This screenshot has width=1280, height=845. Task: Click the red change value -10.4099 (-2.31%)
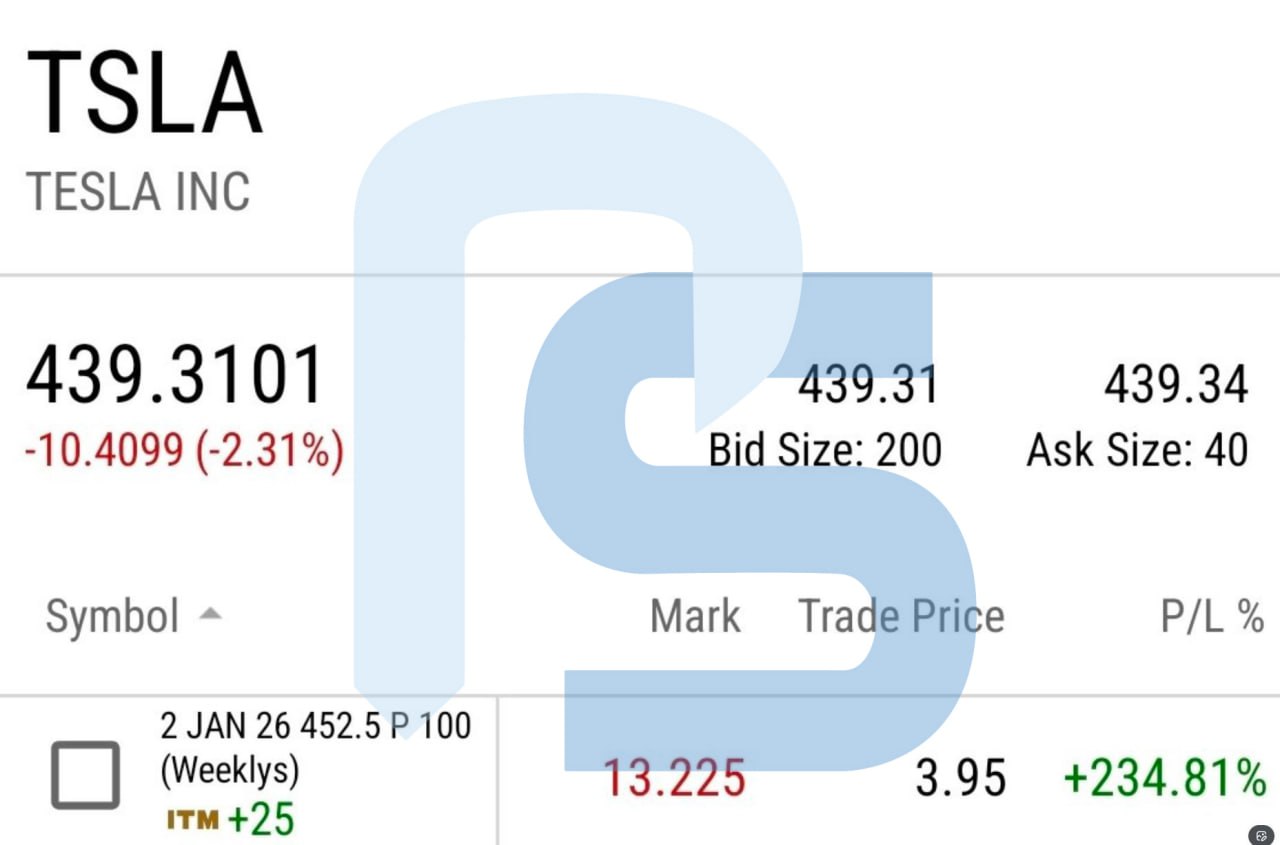184,452
